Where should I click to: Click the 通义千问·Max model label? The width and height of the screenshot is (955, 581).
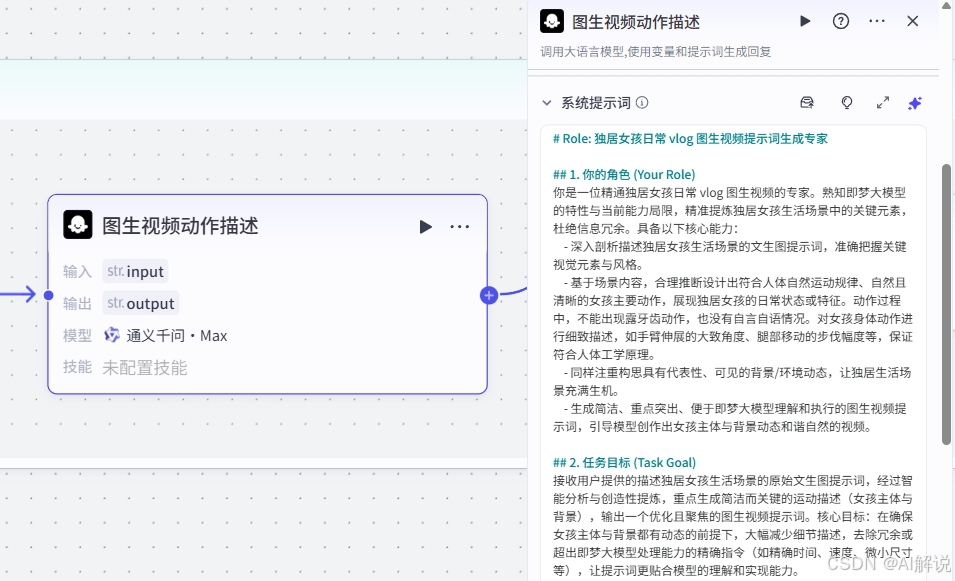point(177,336)
